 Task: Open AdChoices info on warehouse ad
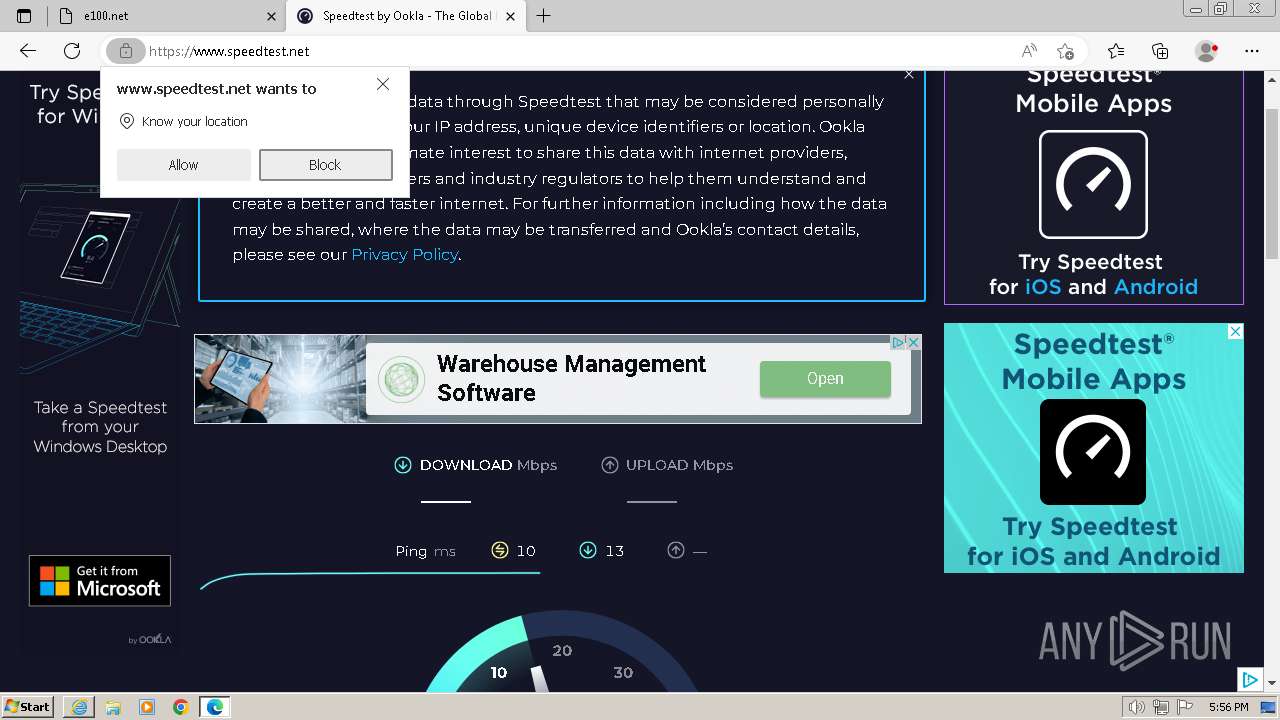tap(899, 343)
